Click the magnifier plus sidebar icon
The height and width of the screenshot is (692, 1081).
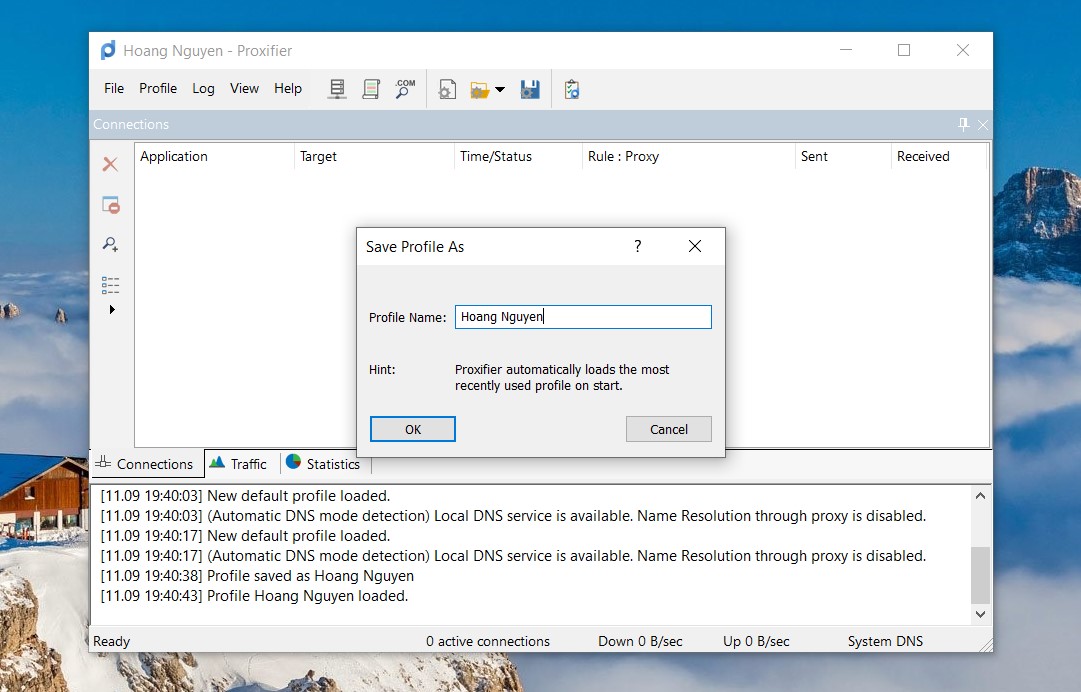click(x=110, y=244)
